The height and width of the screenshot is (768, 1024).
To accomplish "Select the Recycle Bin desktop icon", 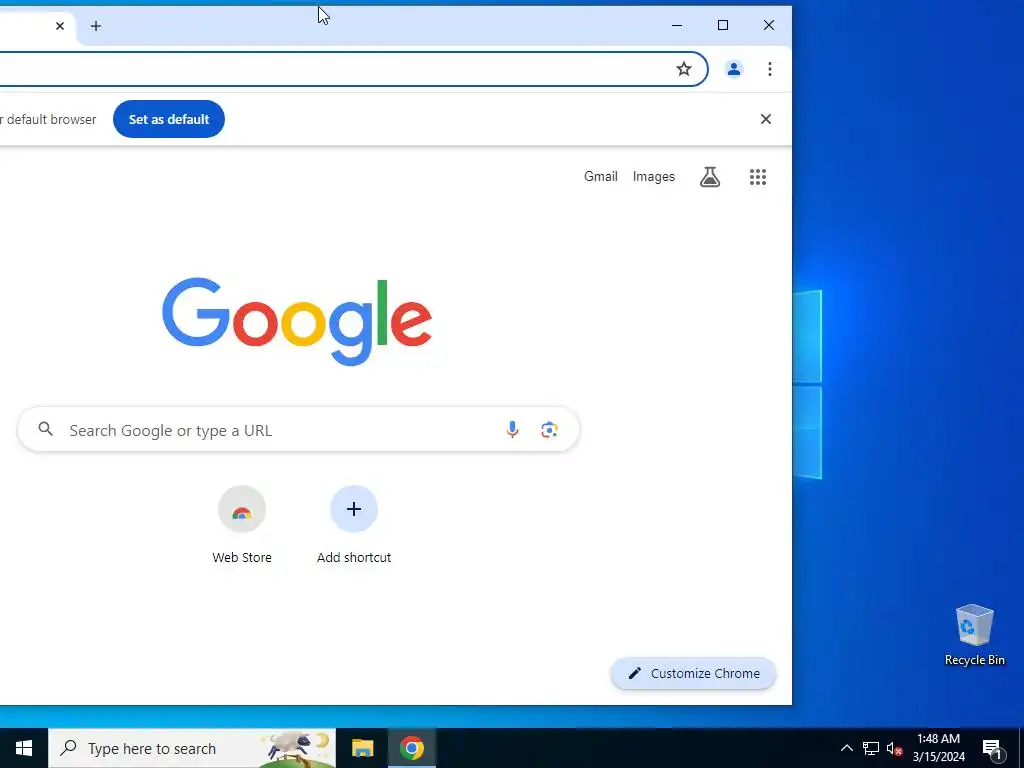I will click(x=974, y=634).
